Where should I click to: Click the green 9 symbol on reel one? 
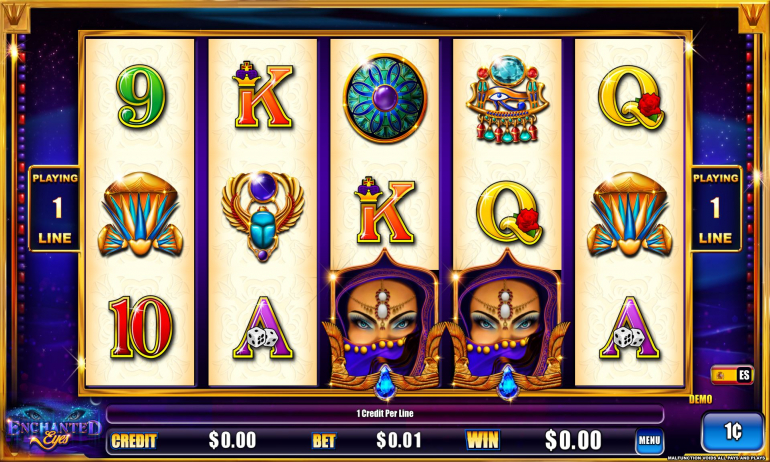[x=140, y=96]
